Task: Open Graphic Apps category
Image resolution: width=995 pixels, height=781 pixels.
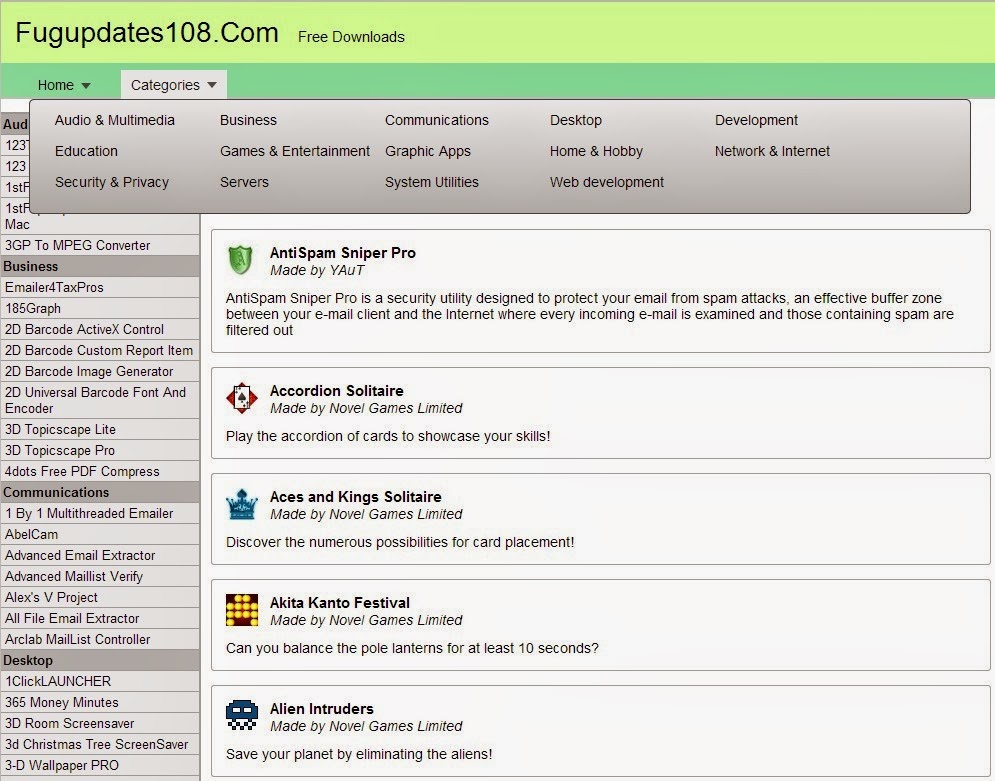Action: [x=428, y=151]
